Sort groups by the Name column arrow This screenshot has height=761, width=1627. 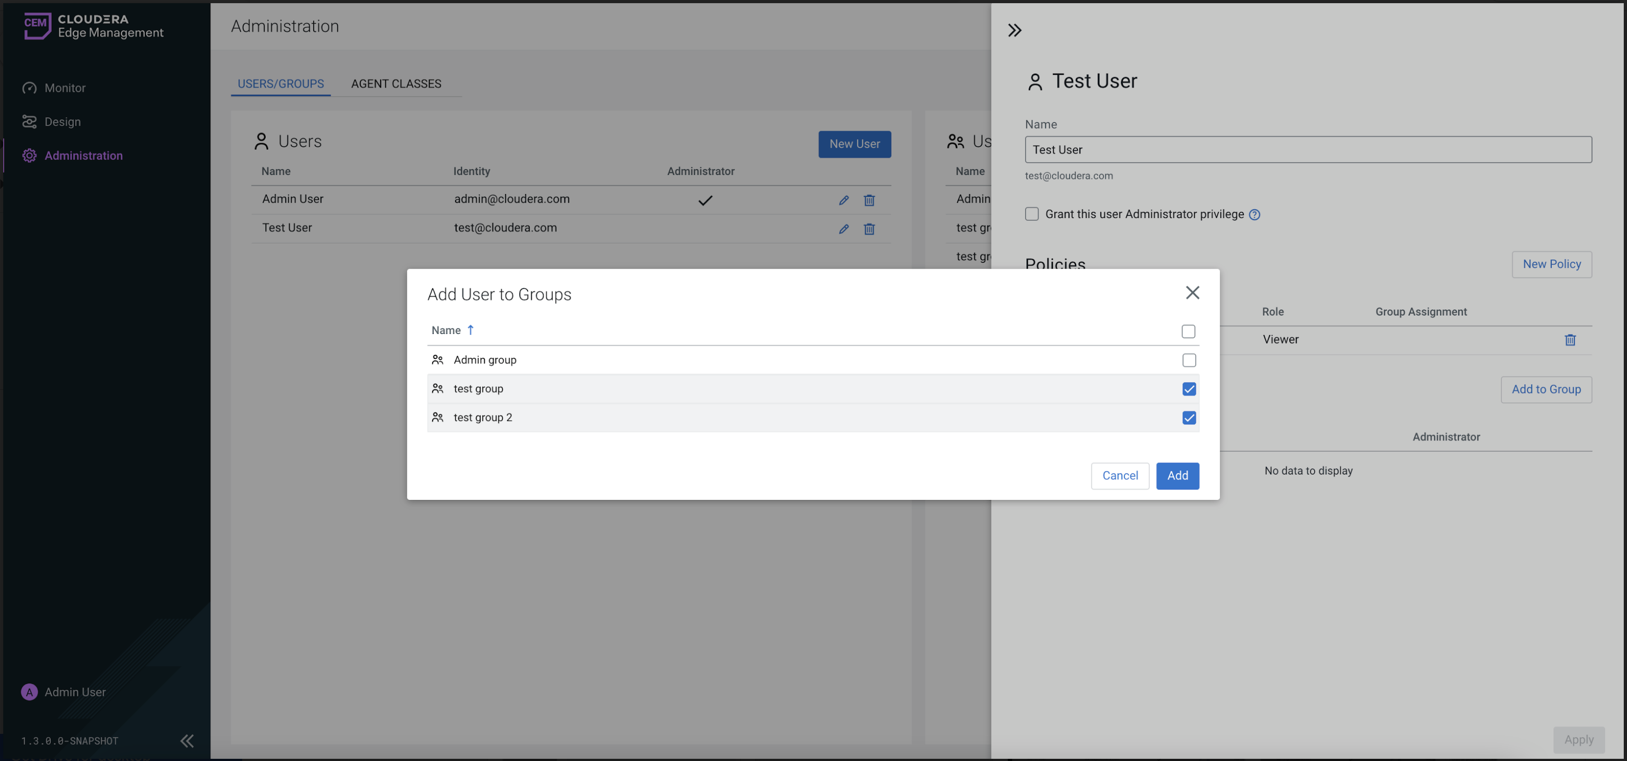tap(470, 330)
